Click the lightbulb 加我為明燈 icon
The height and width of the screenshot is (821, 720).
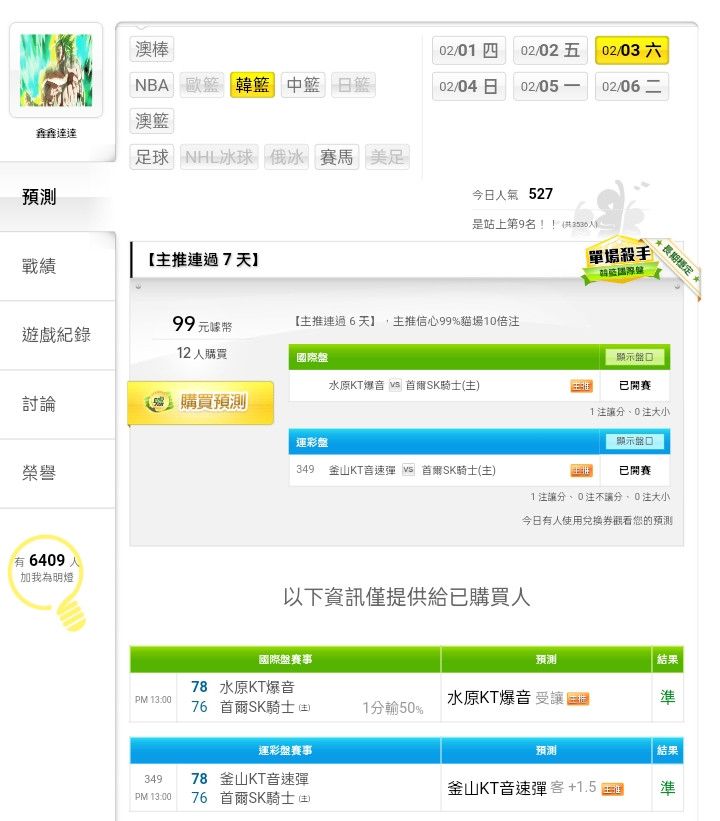click(48, 581)
